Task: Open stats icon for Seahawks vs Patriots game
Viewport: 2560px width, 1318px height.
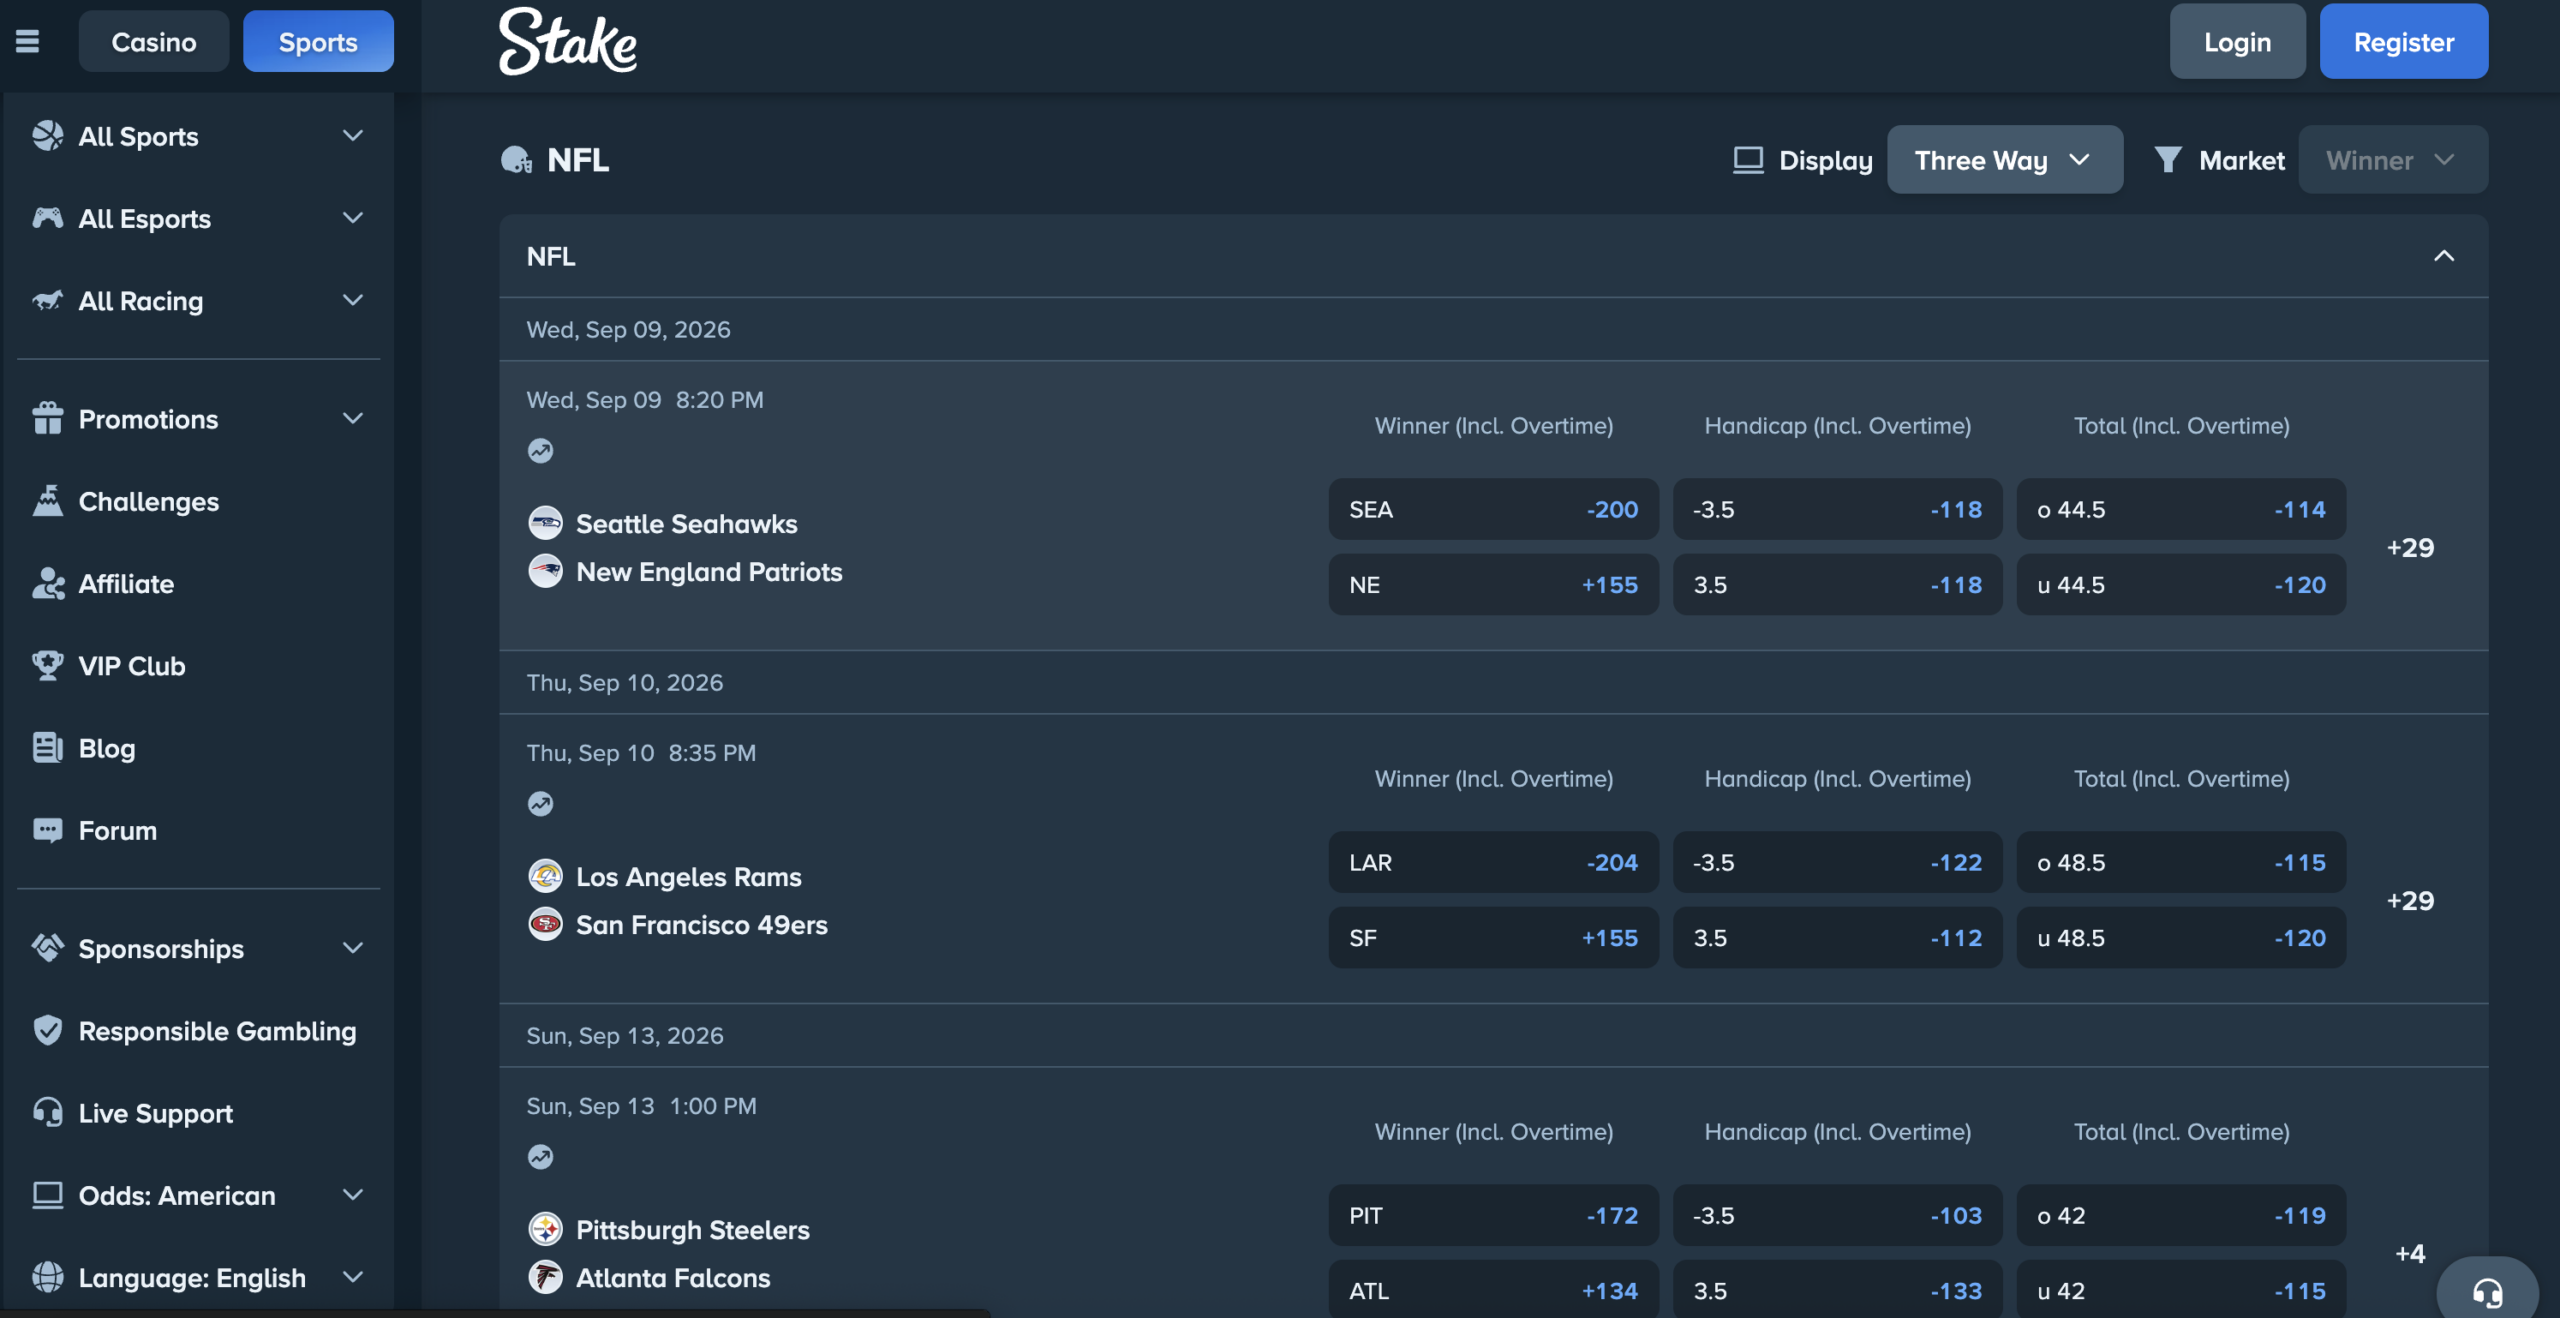Action: (540, 451)
